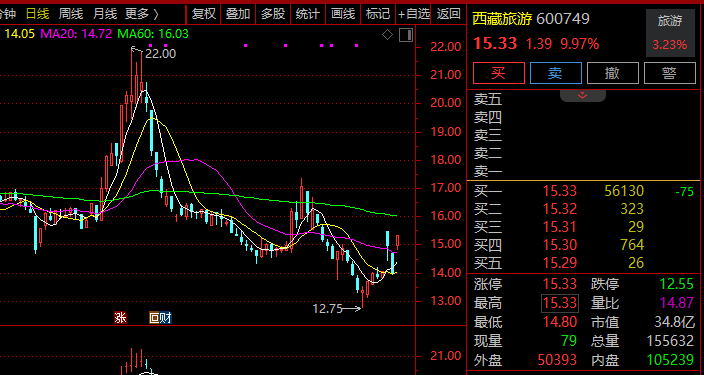This screenshot has width=704, height=375.
Task: Click the 警 alert button
Action: pos(669,73)
